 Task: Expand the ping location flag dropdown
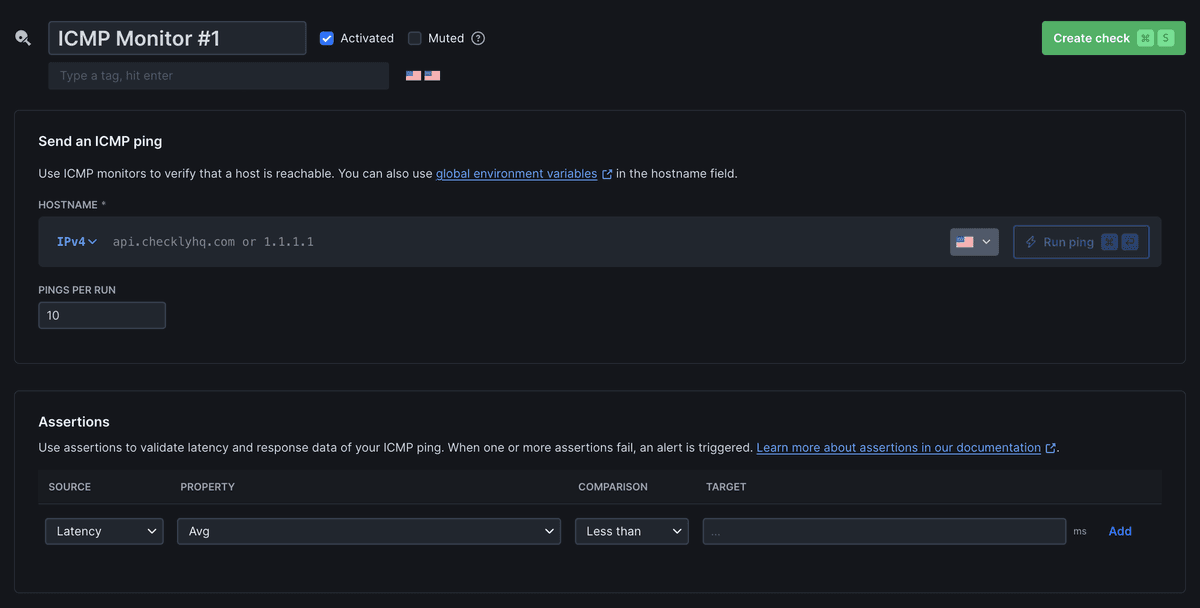click(x=974, y=242)
